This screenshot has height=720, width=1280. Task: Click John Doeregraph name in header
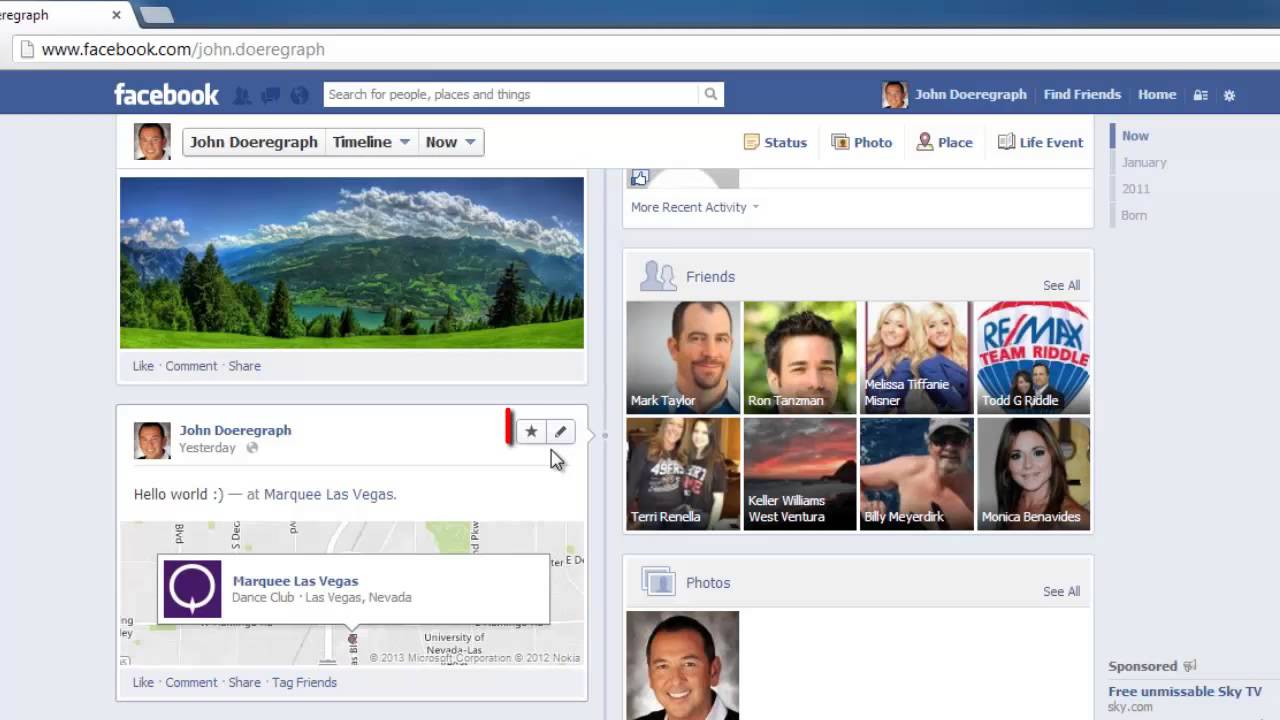click(x=970, y=94)
